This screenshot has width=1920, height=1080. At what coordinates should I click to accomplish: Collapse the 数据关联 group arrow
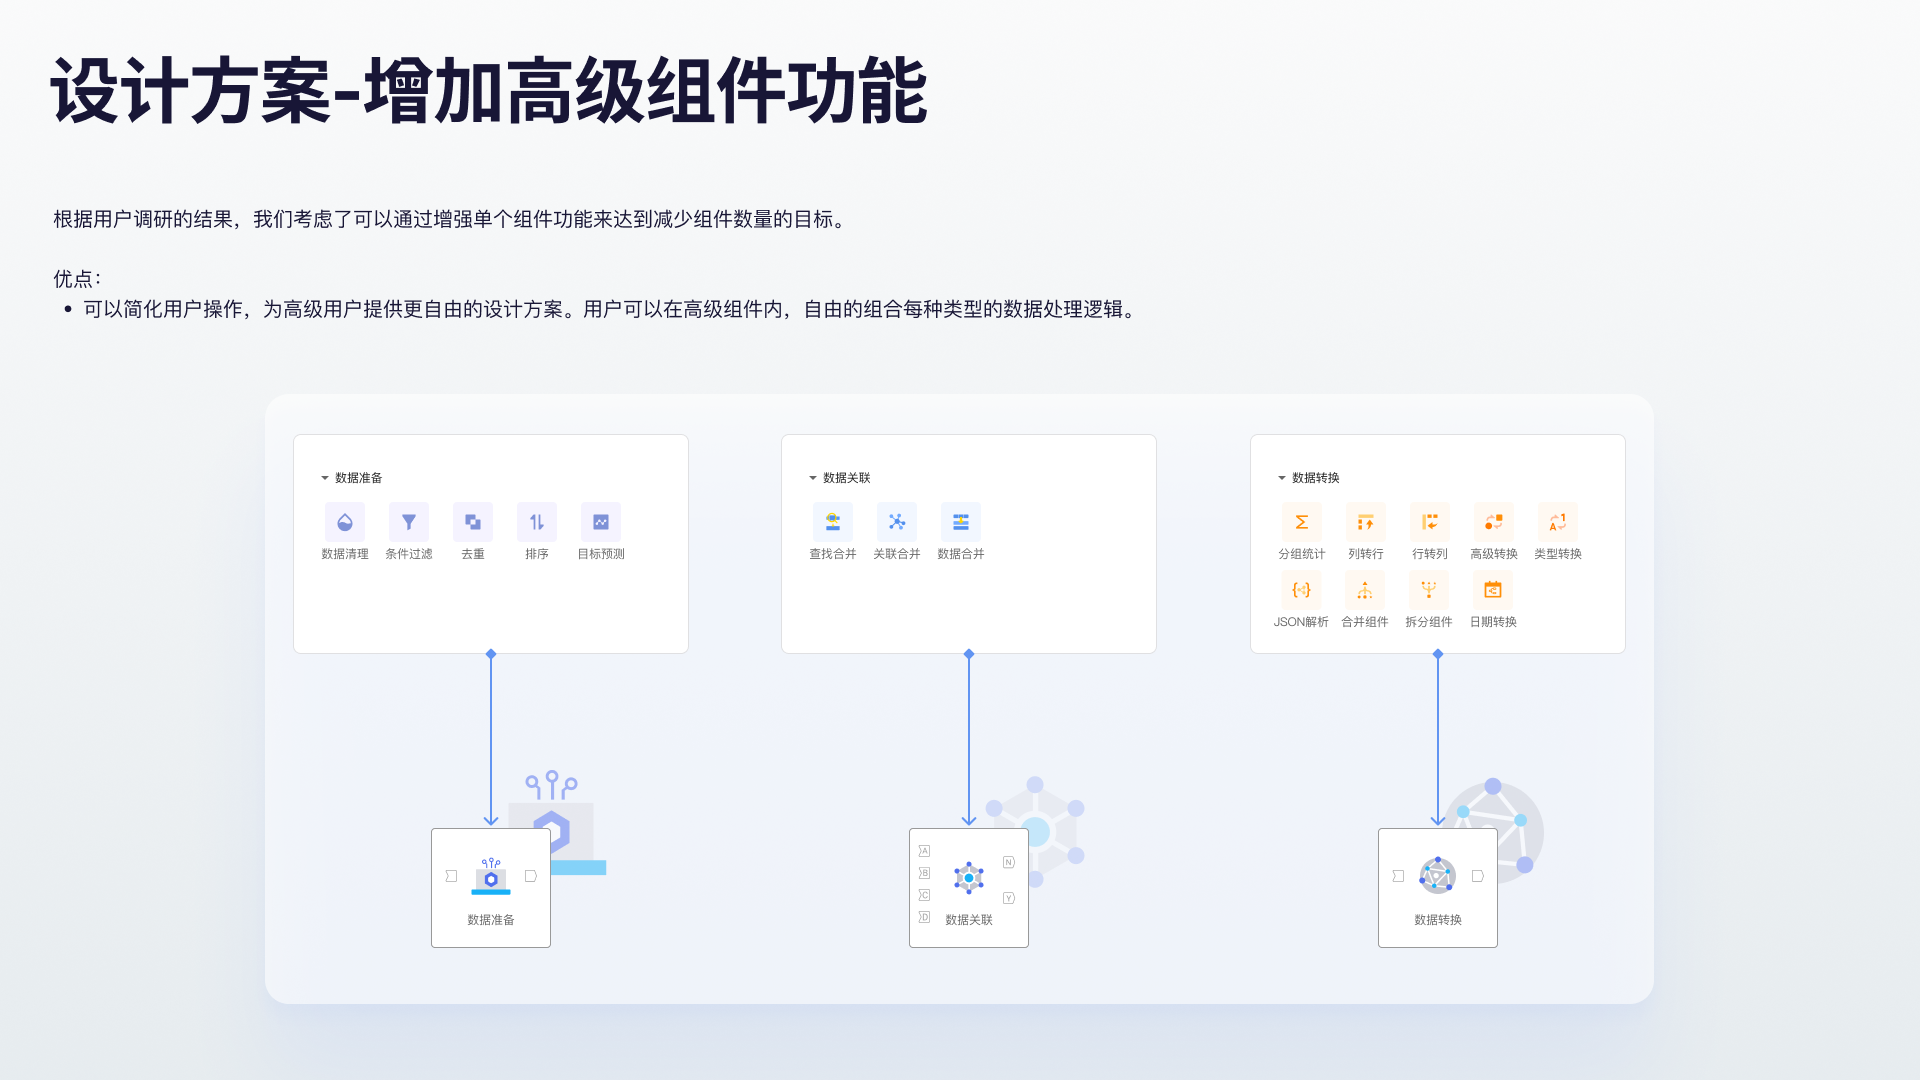click(x=813, y=478)
